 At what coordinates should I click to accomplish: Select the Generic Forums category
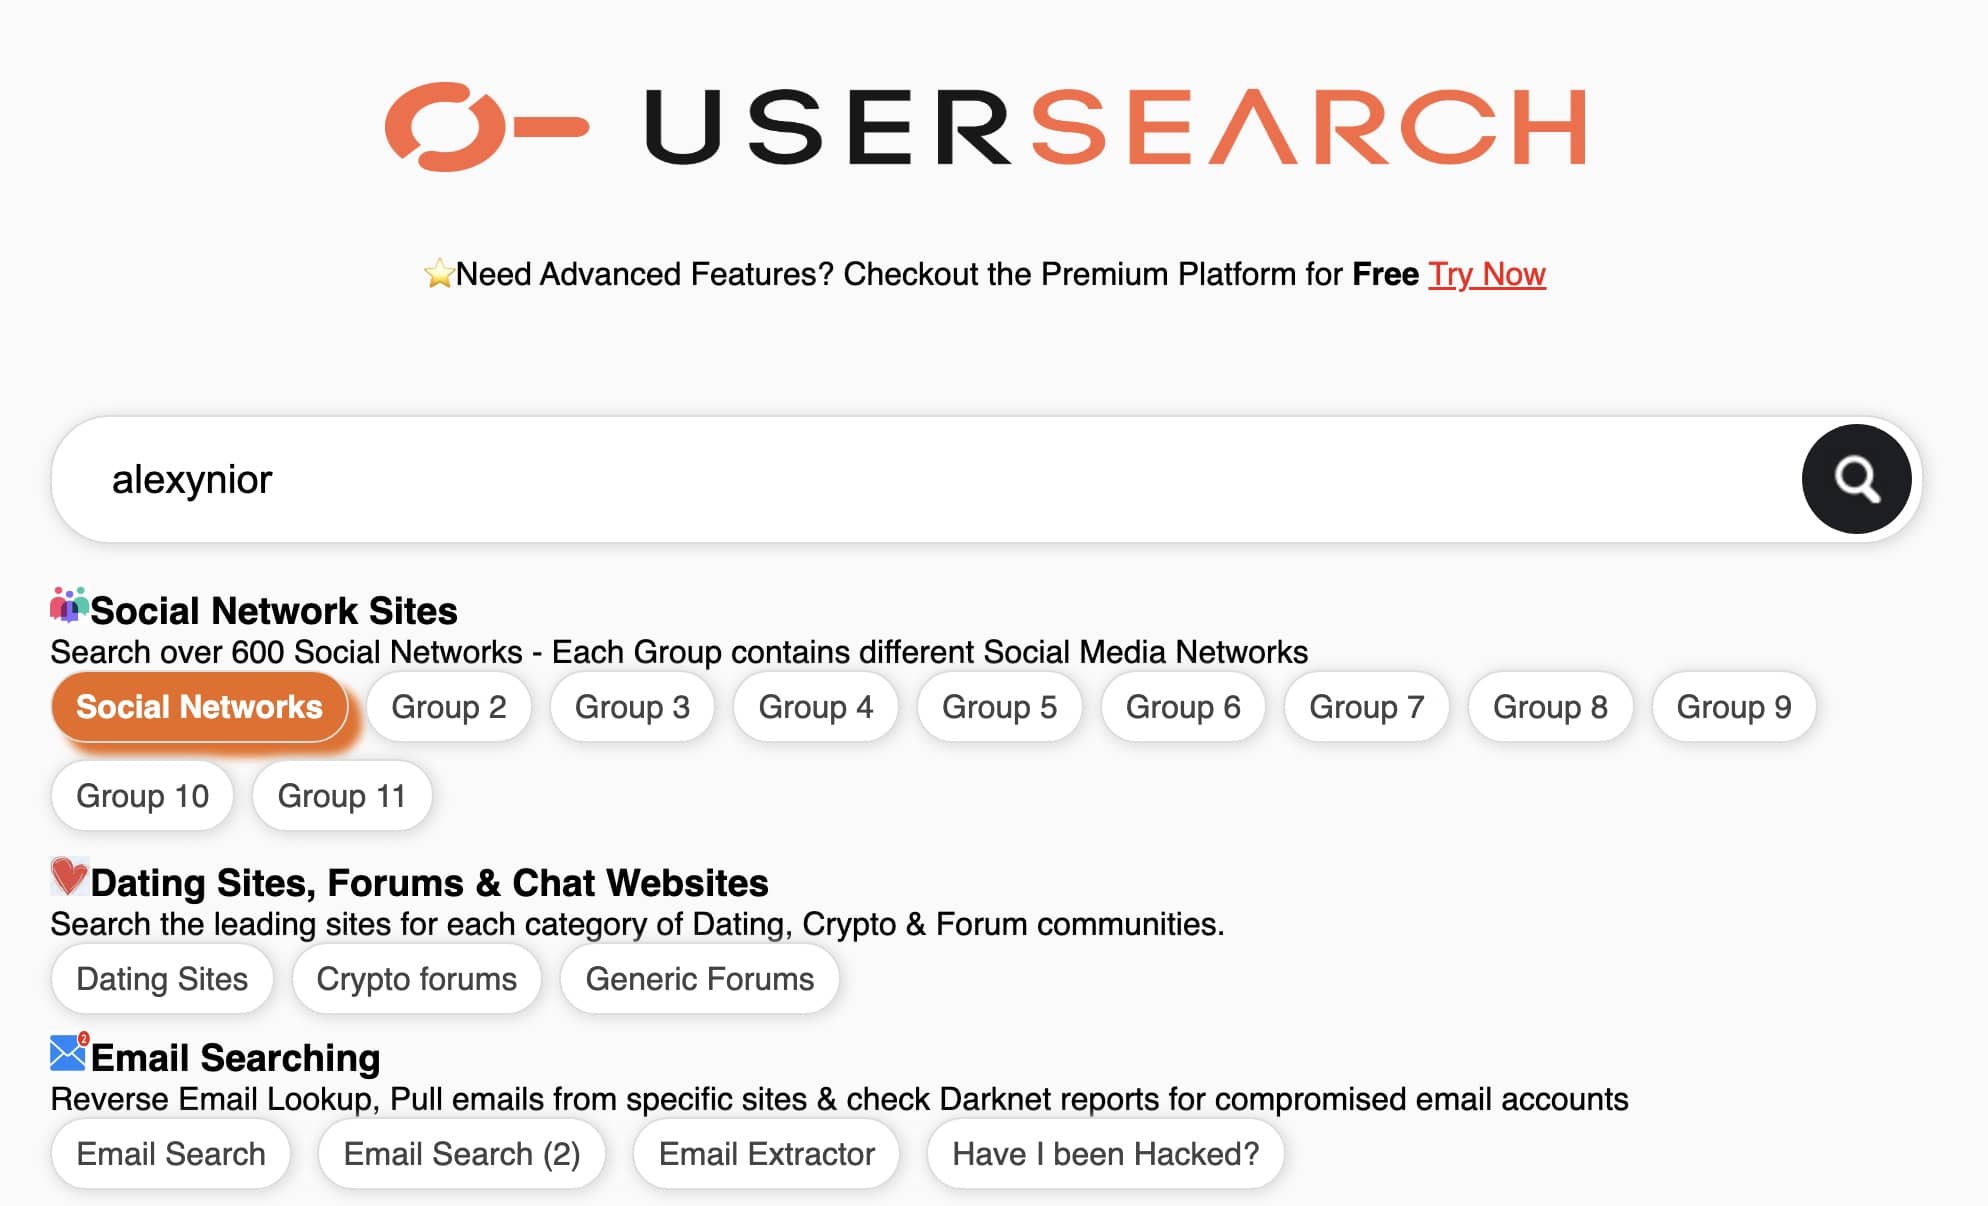click(x=699, y=979)
